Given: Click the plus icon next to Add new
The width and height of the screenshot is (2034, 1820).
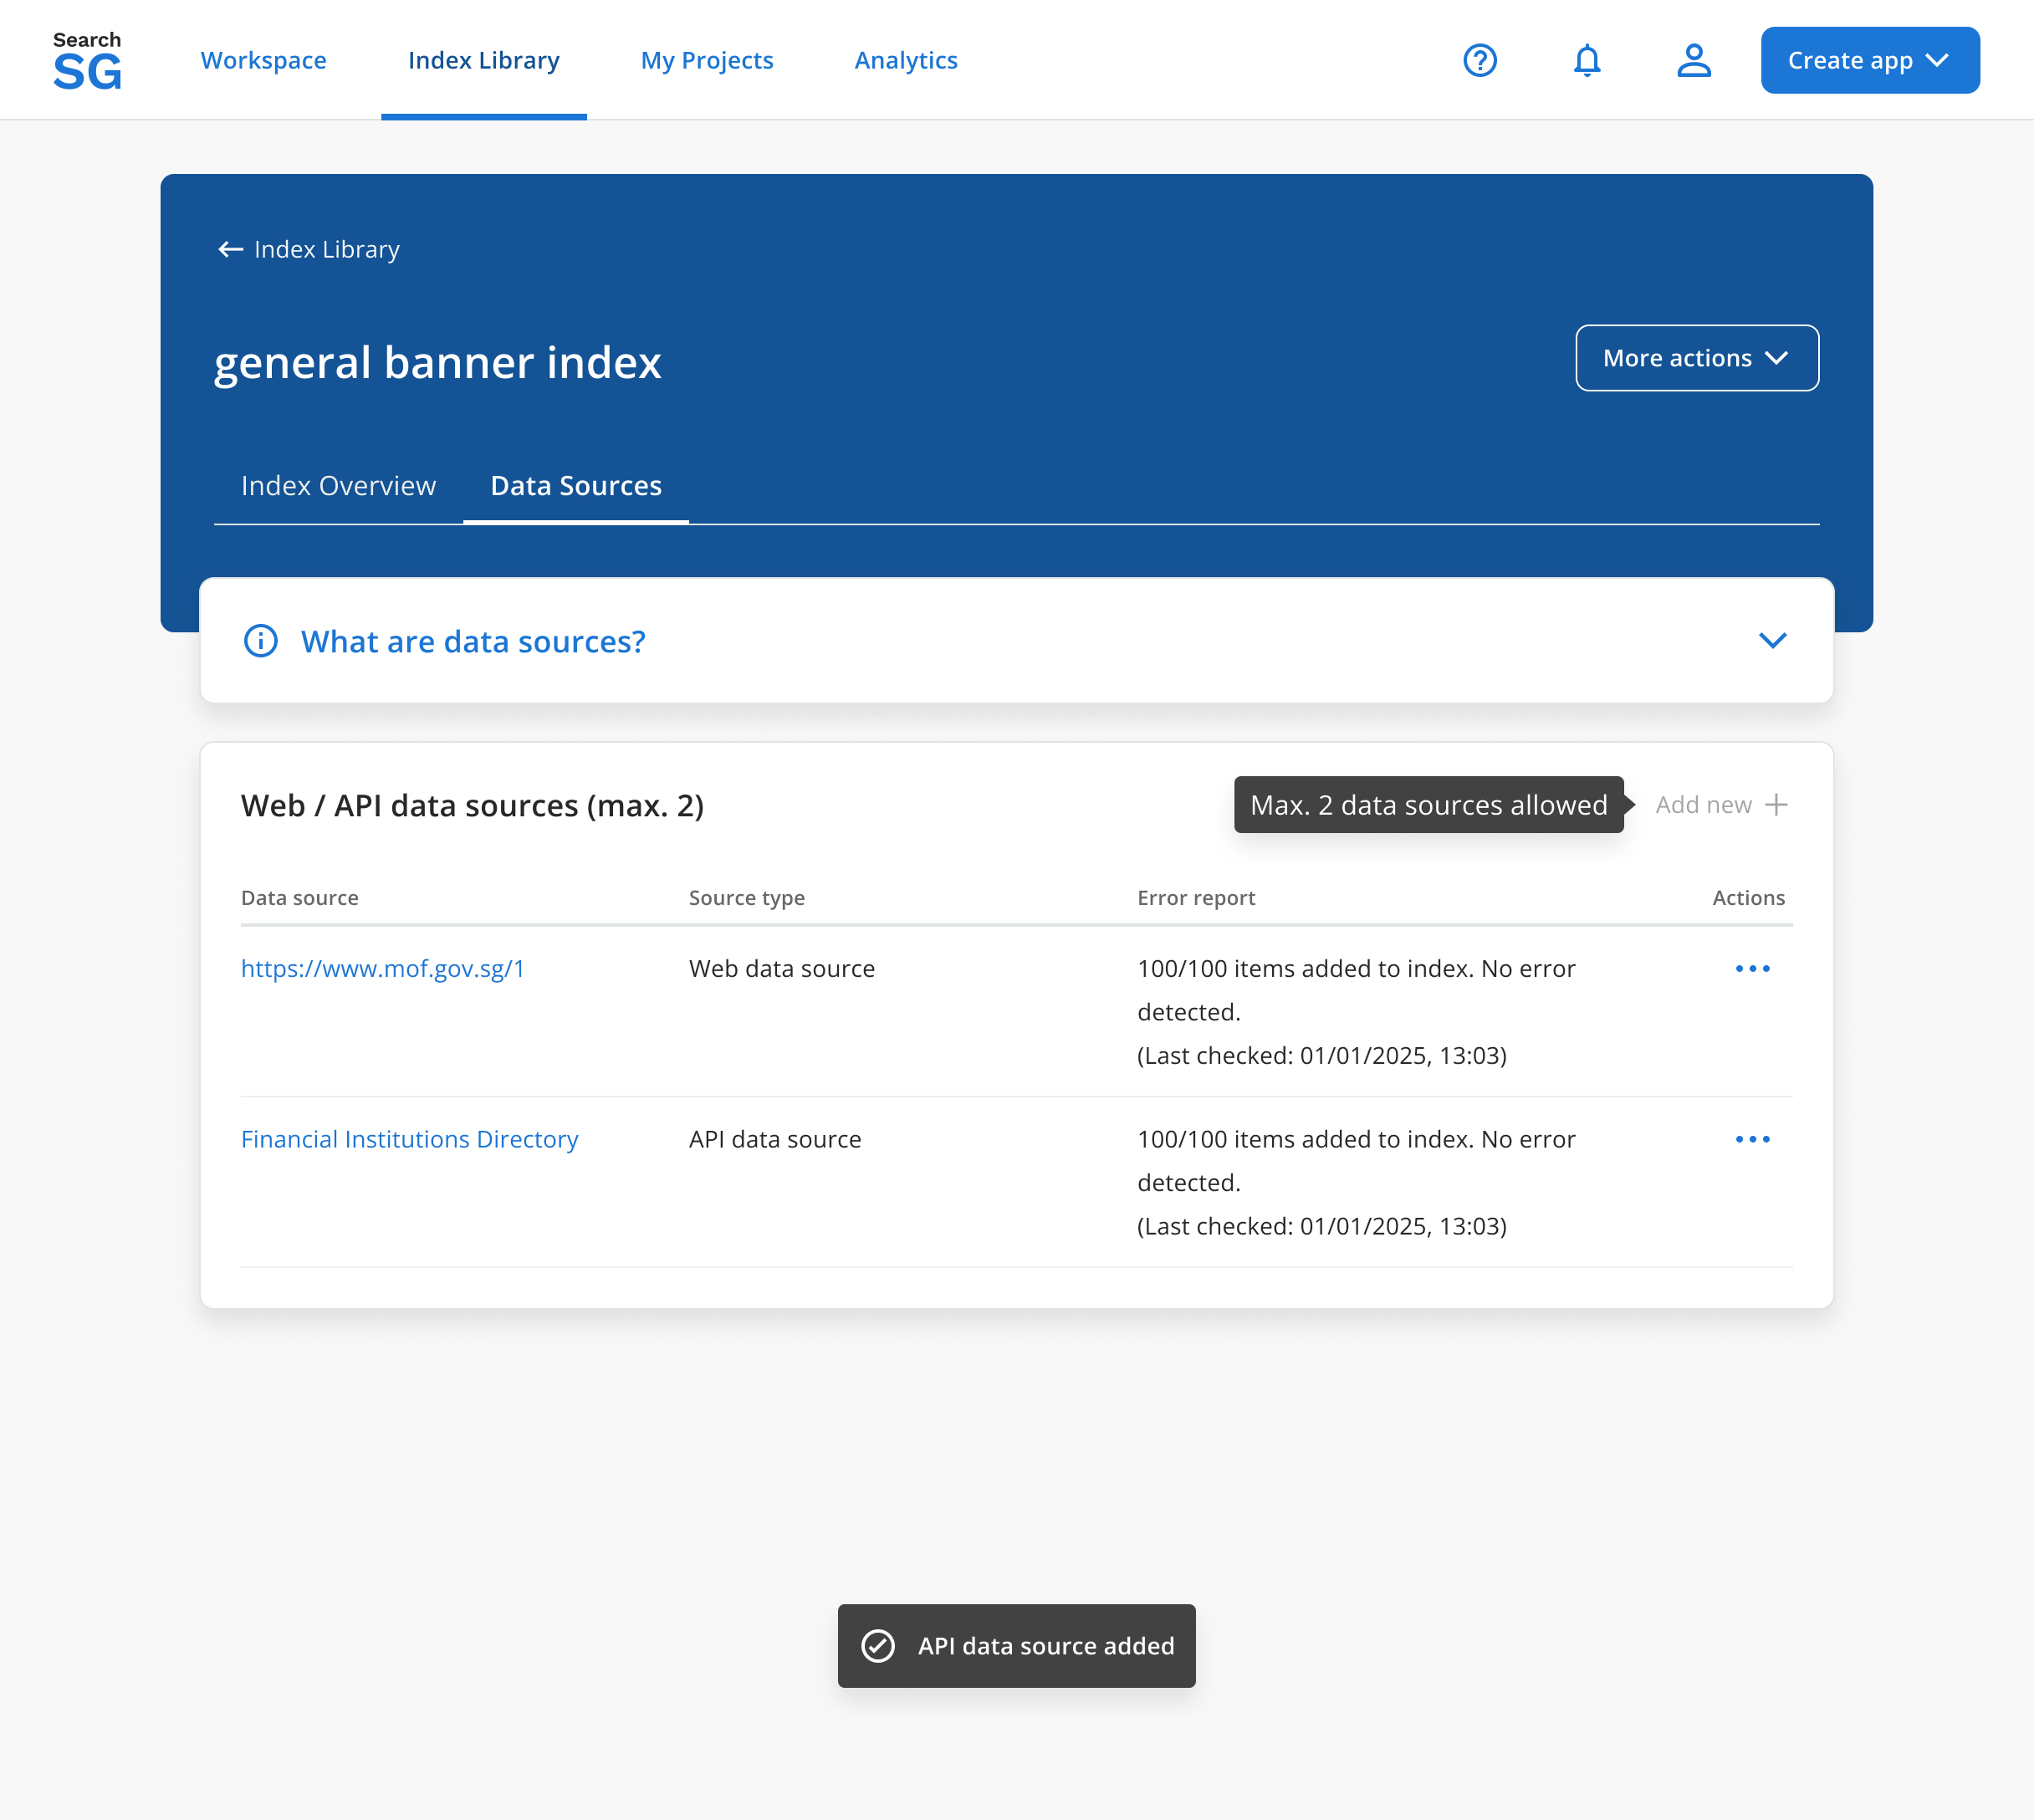Looking at the screenshot, I should click(1776, 805).
